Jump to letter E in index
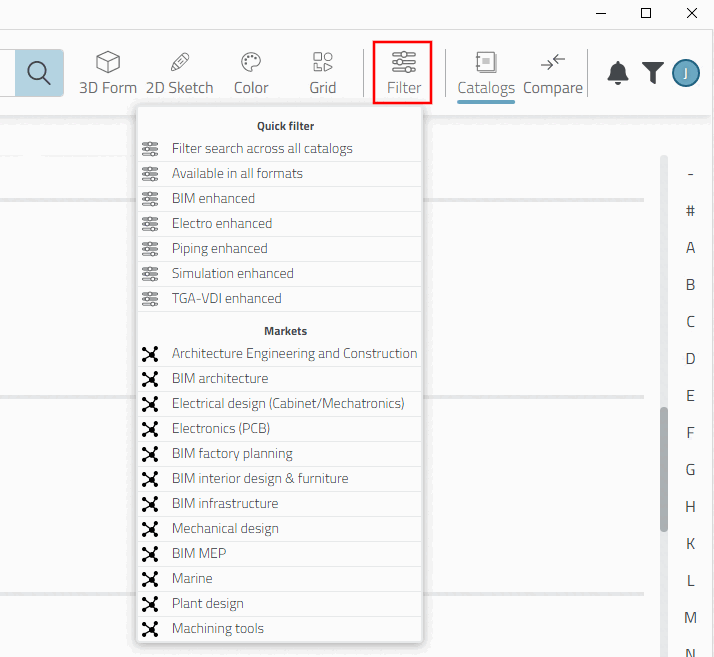This screenshot has width=714, height=657. 690,396
